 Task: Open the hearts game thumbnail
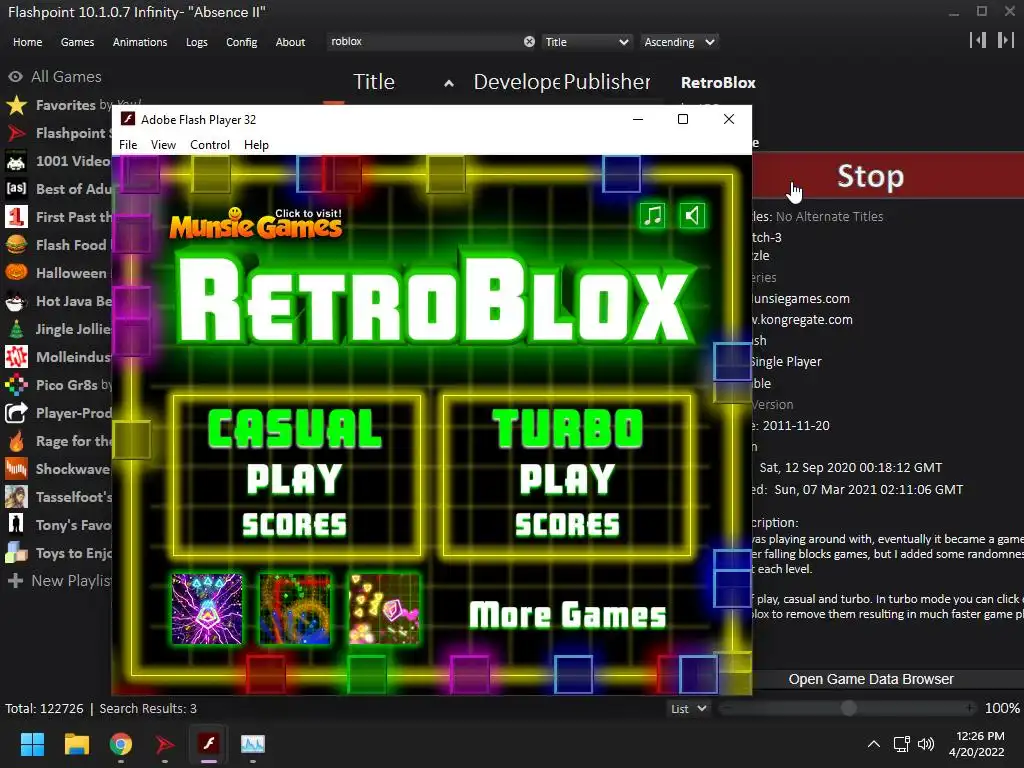[384, 609]
